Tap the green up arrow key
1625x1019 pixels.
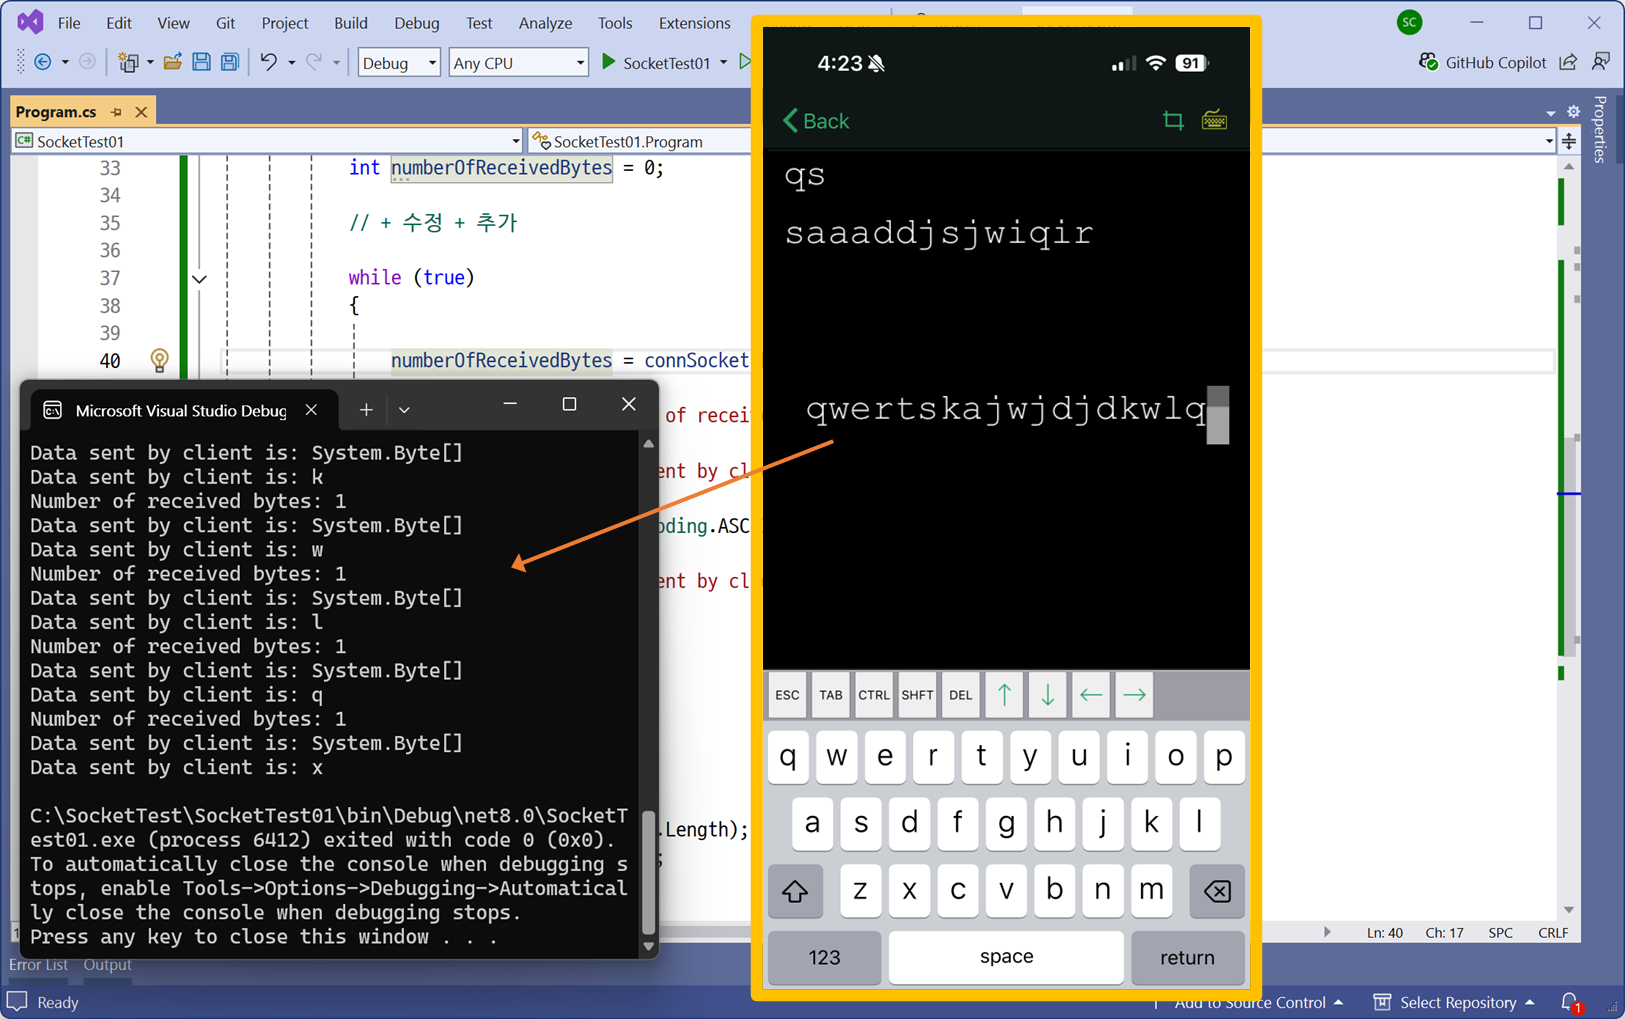(x=1004, y=695)
